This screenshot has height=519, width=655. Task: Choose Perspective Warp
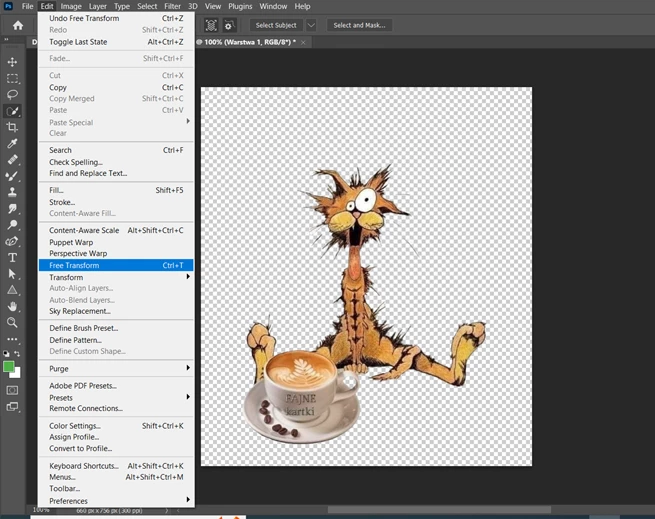116,254
